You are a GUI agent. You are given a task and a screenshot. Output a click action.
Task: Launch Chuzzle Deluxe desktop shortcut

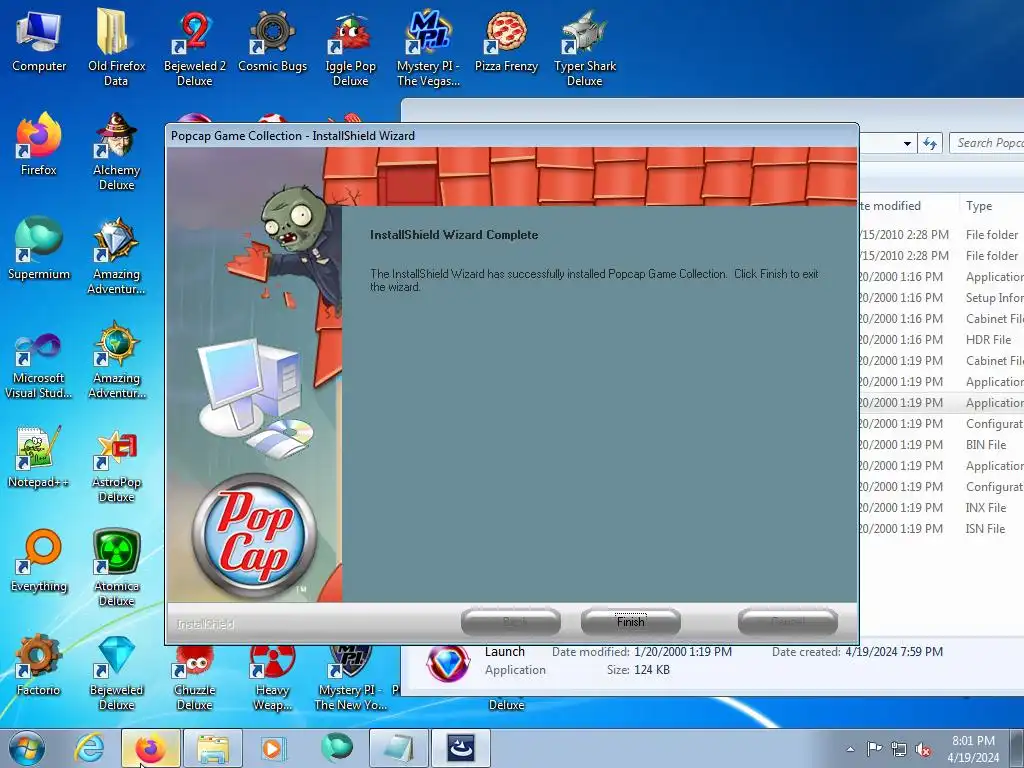(x=195, y=679)
